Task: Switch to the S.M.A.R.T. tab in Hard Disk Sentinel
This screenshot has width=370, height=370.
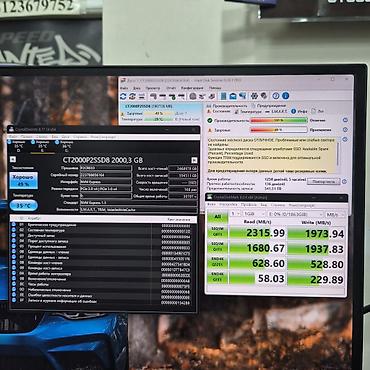Action: 277,112
